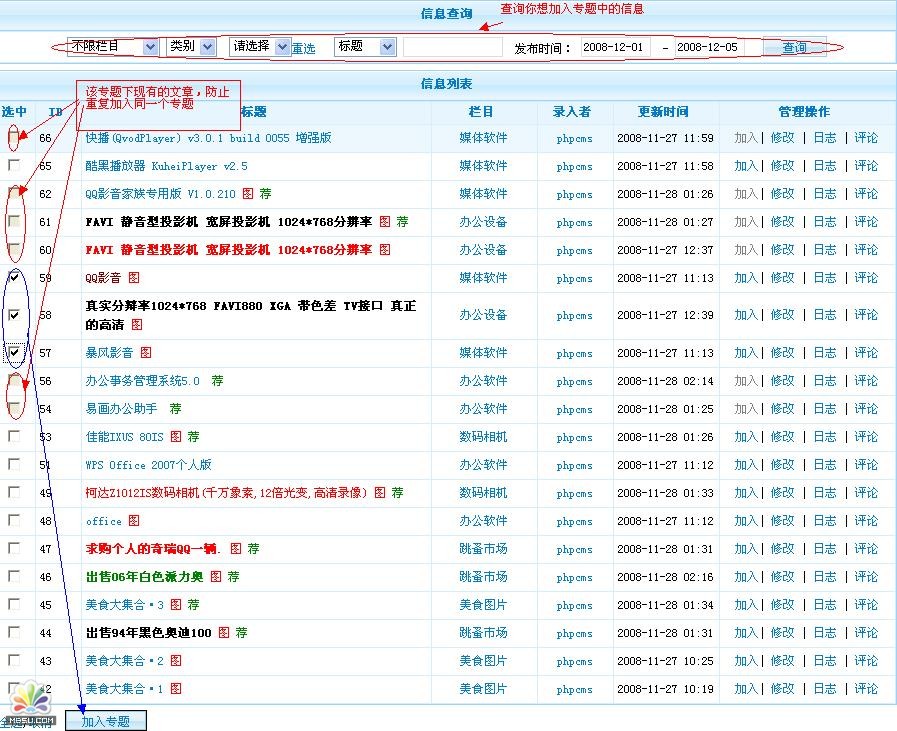Viewport: 897px width, 731px height.
Task: Click the 更新时间 column header
Action: pyautogui.click(x=664, y=112)
